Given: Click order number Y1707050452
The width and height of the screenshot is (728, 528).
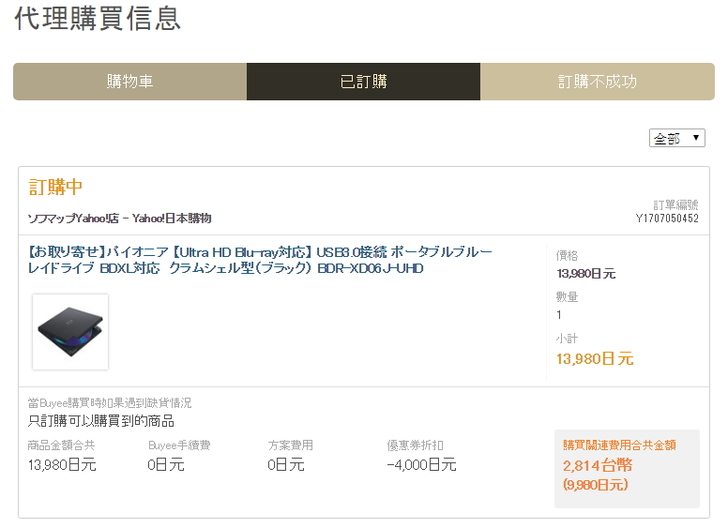Looking at the screenshot, I should pos(667,218).
